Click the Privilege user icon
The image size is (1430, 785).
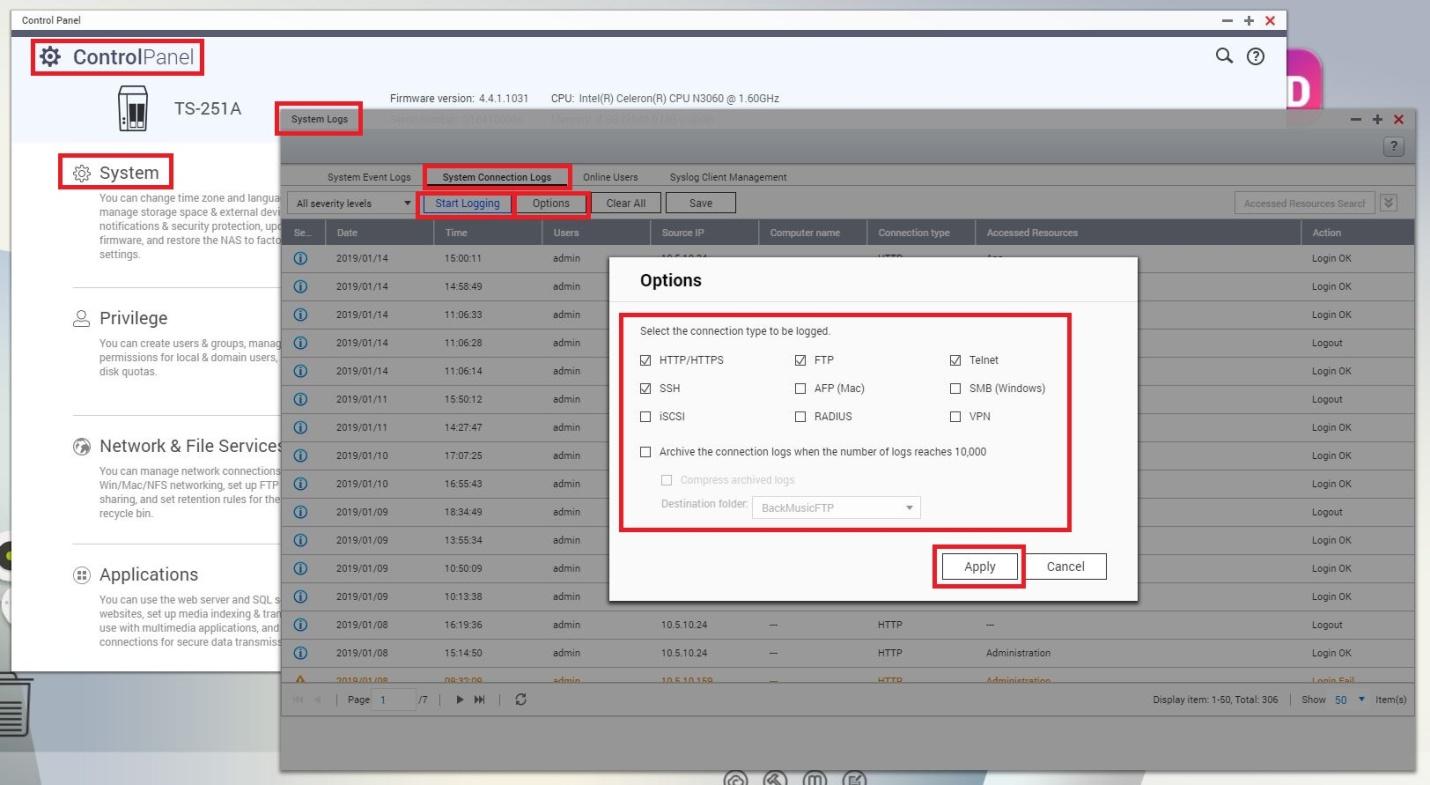[82, 319]
